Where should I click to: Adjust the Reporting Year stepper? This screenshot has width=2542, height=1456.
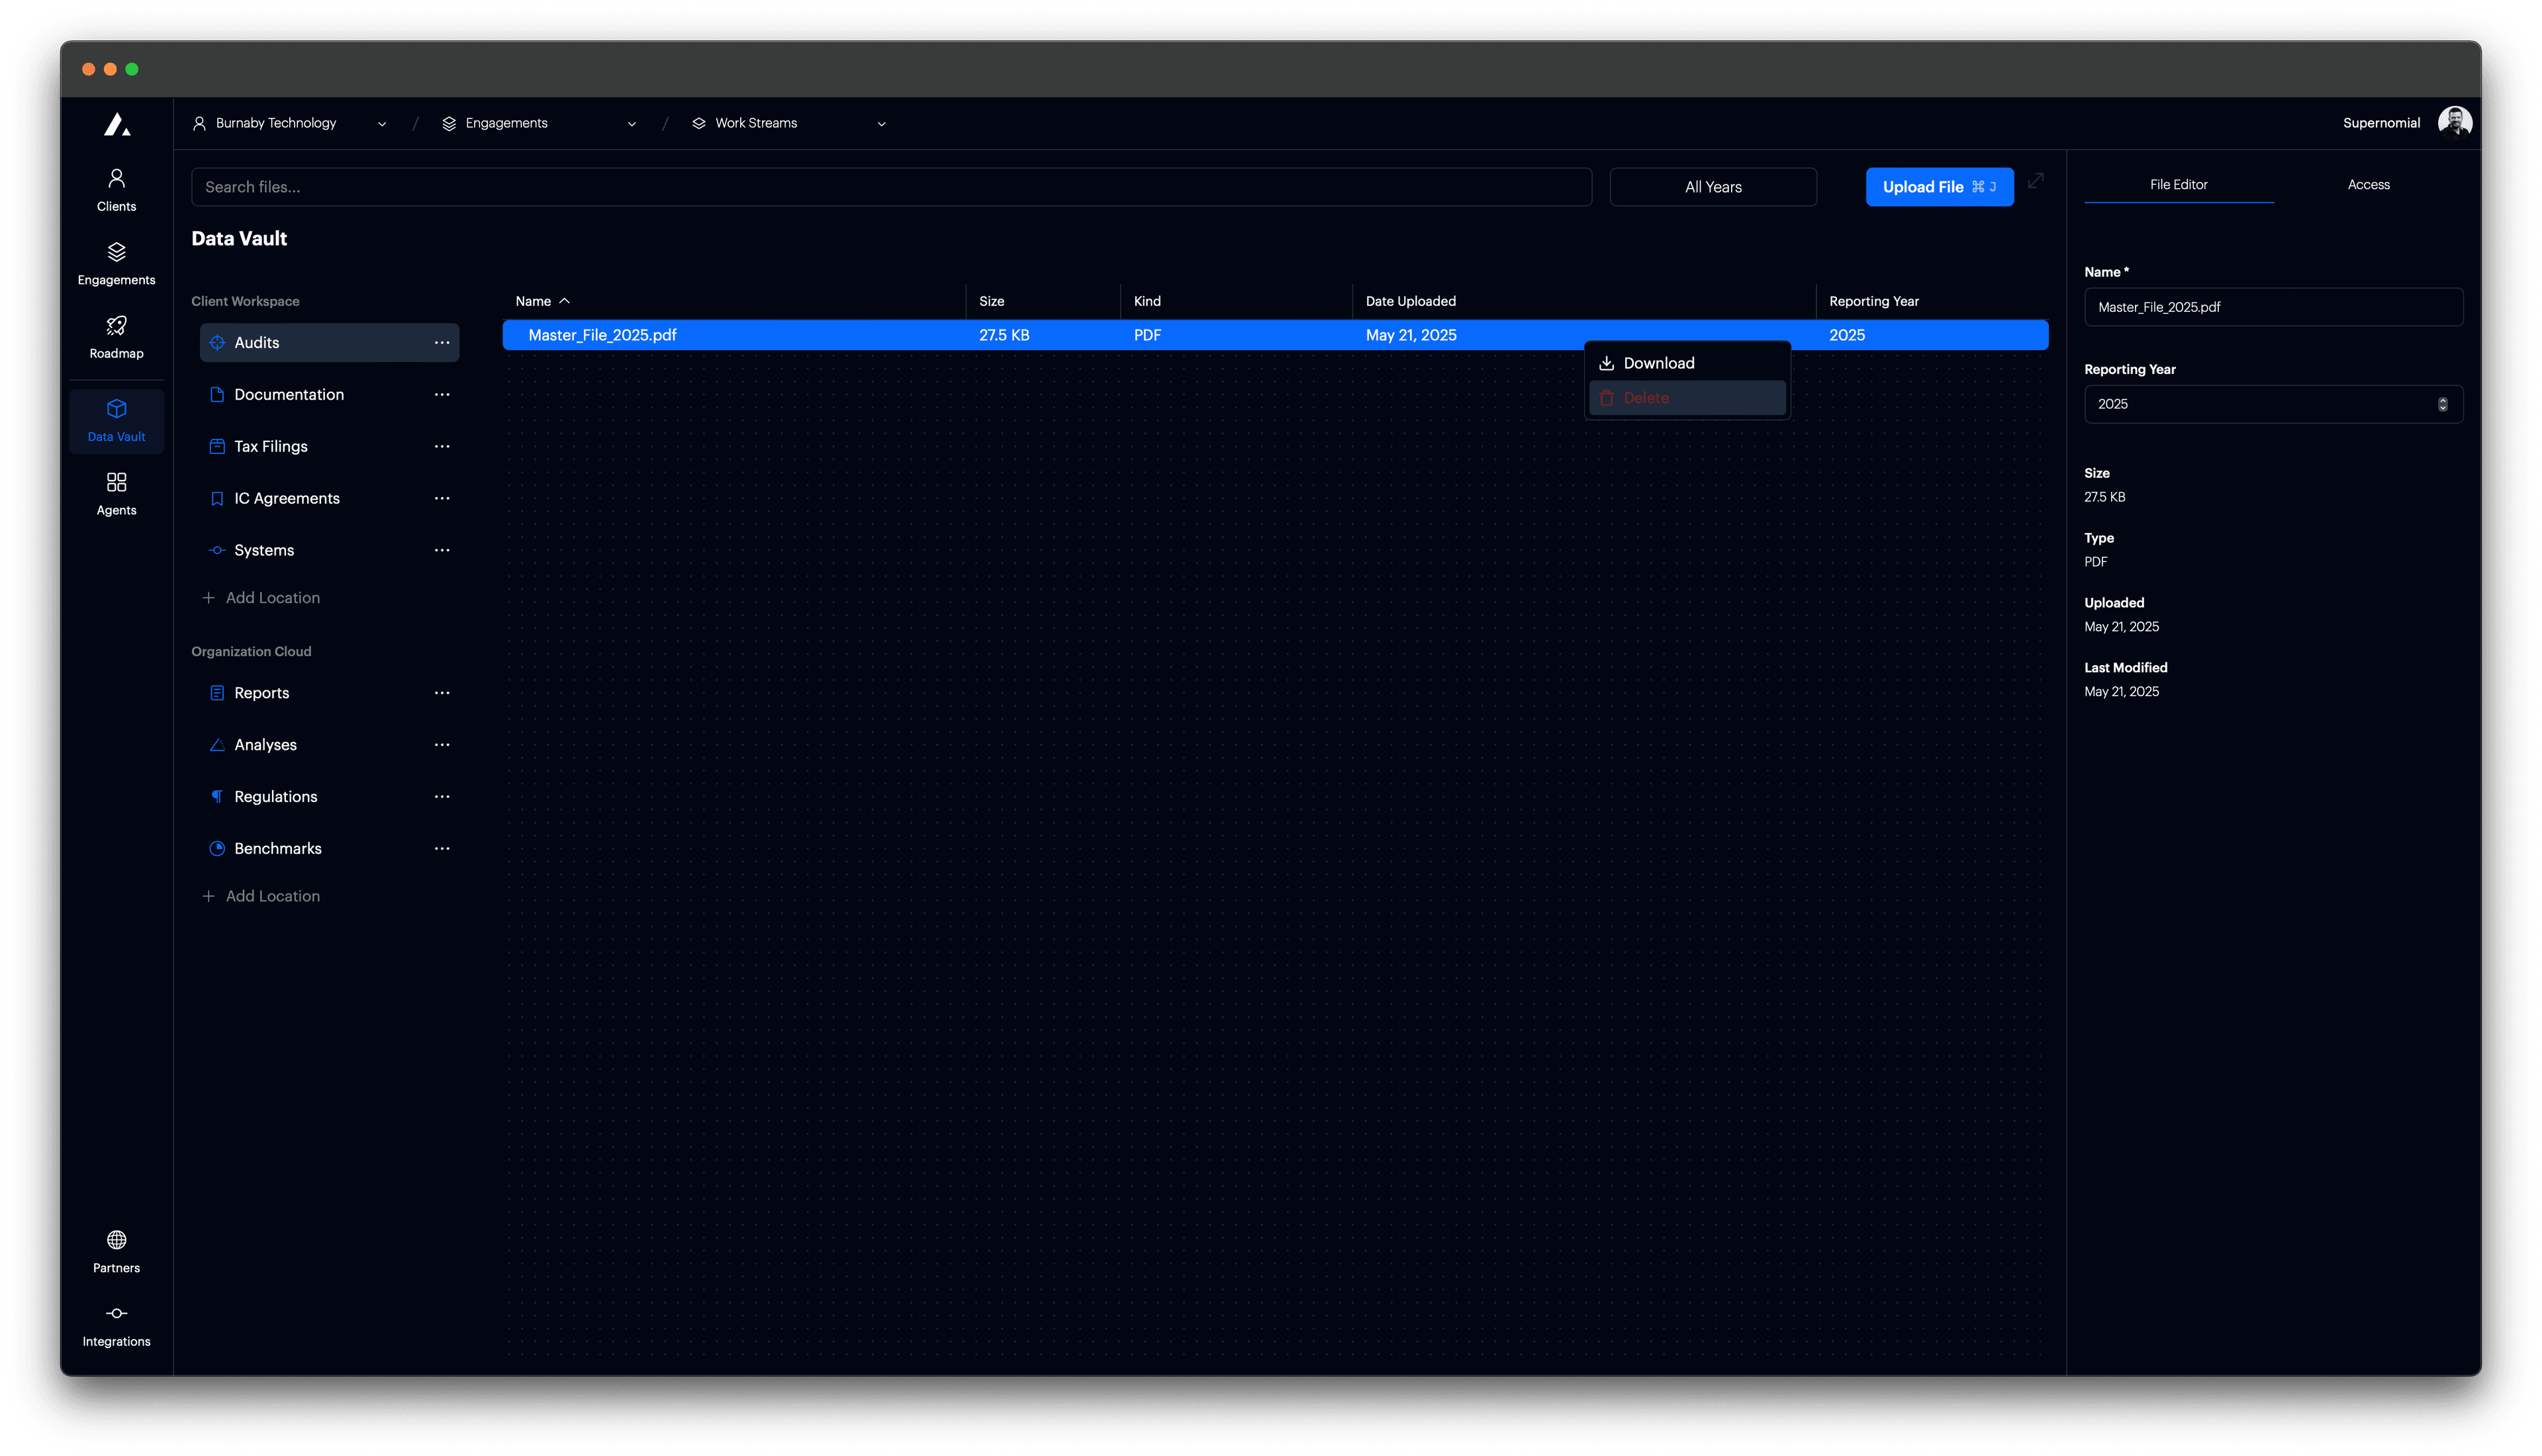2443,404
